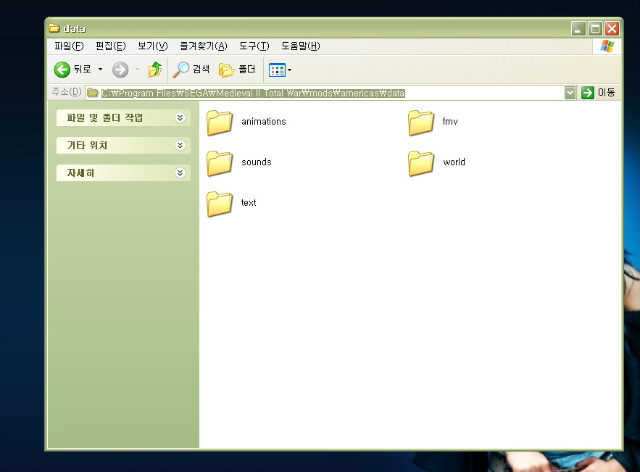Image resolution: width=640 pixels, height=472 pixels.
Task: Click the Forward arrow icon
Action: pos(120,69)
